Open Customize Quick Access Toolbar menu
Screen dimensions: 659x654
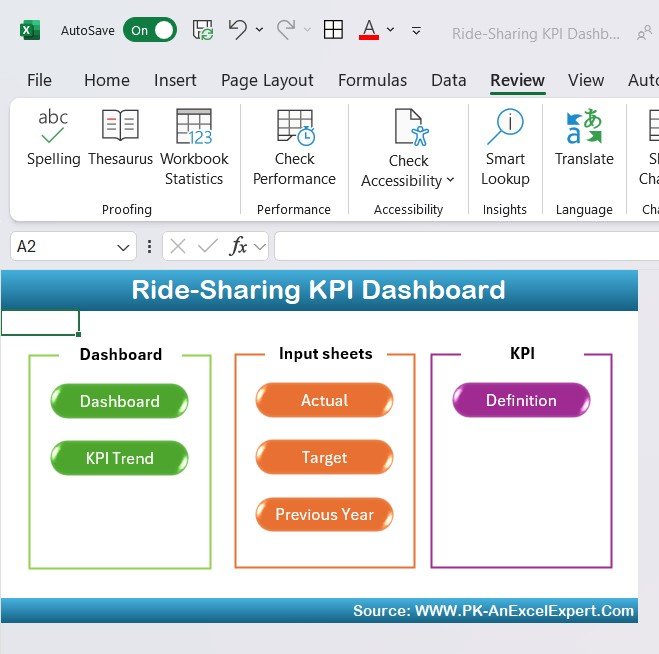[416, 30]
